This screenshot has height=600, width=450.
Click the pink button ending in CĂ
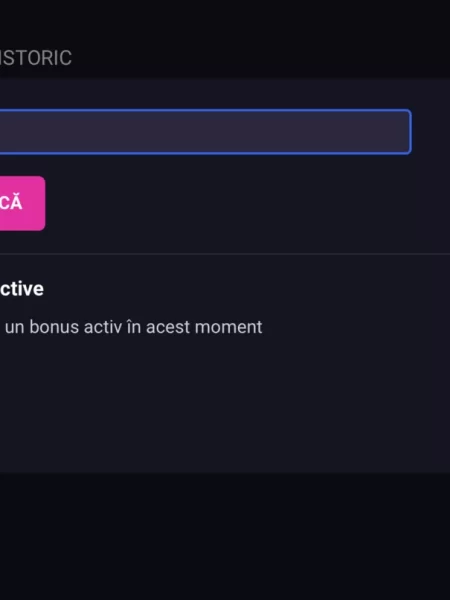coord(22,203)
